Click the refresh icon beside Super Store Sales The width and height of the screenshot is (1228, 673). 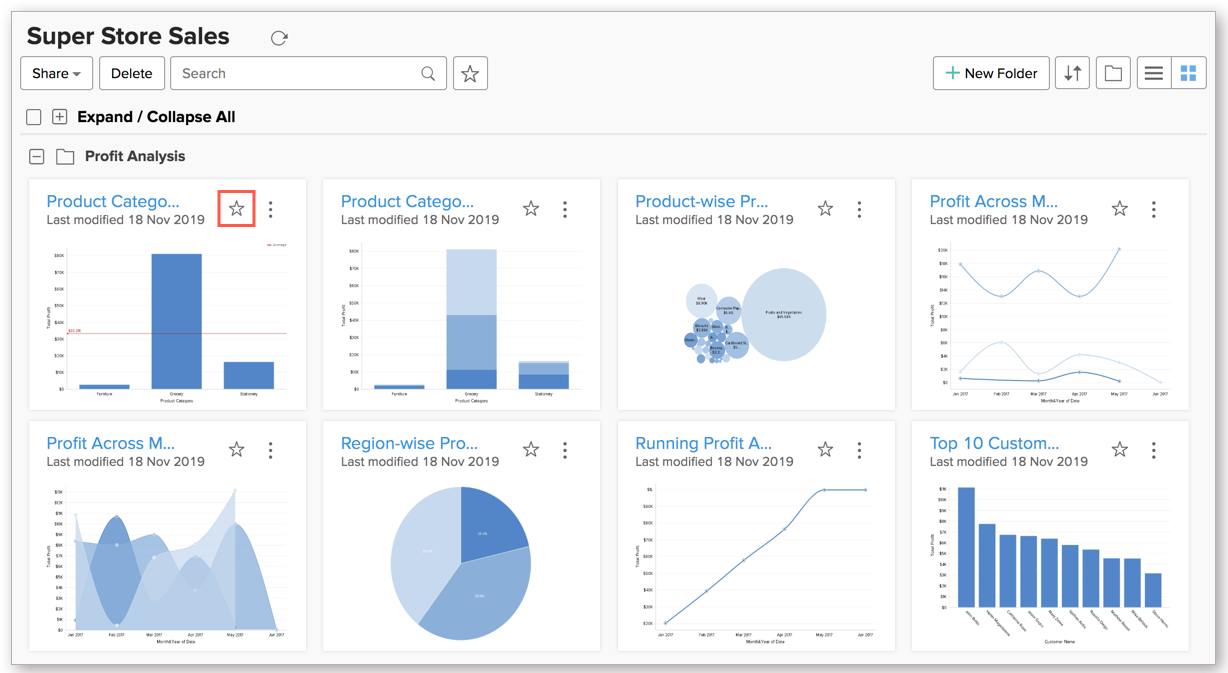(279, 38)
